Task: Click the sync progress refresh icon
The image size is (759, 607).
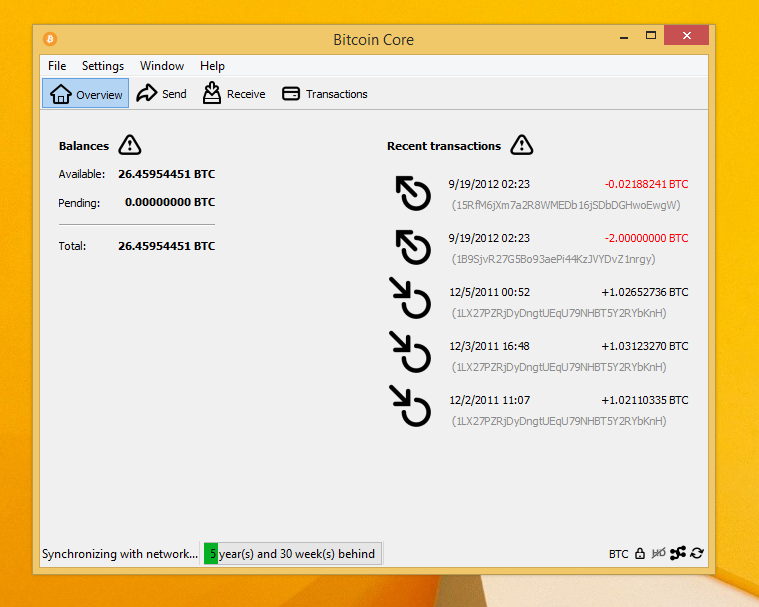Action: (697, 553)
